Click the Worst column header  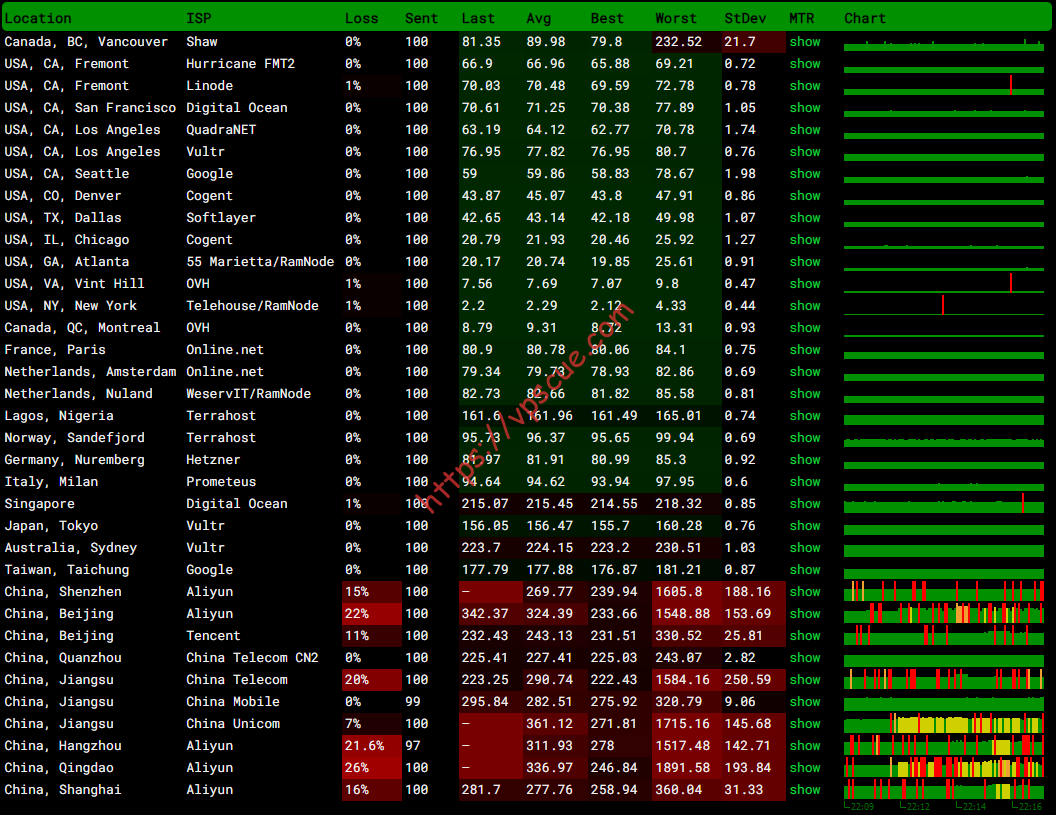676,19
